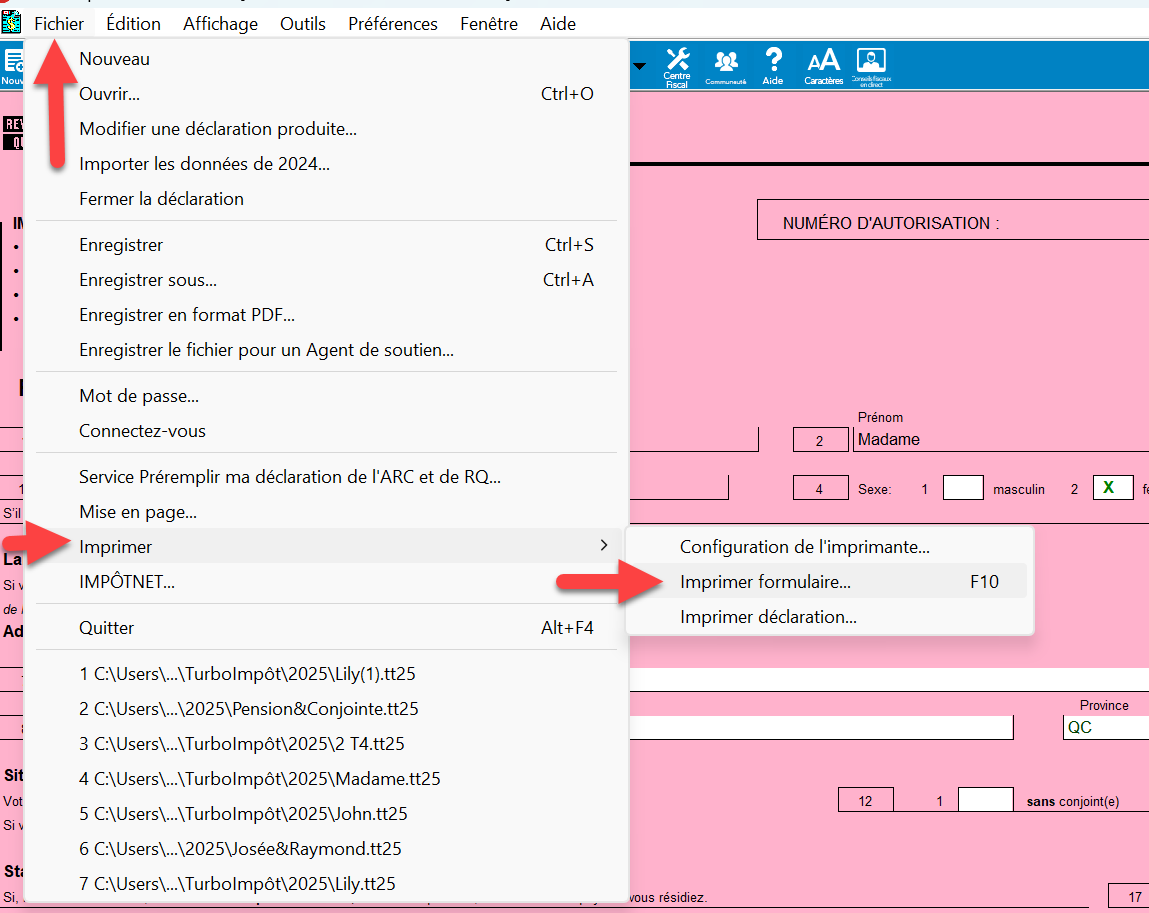Select Imprimer formulaire... from submenu
Screen dimensions: 1149x913
pos(765,582)
